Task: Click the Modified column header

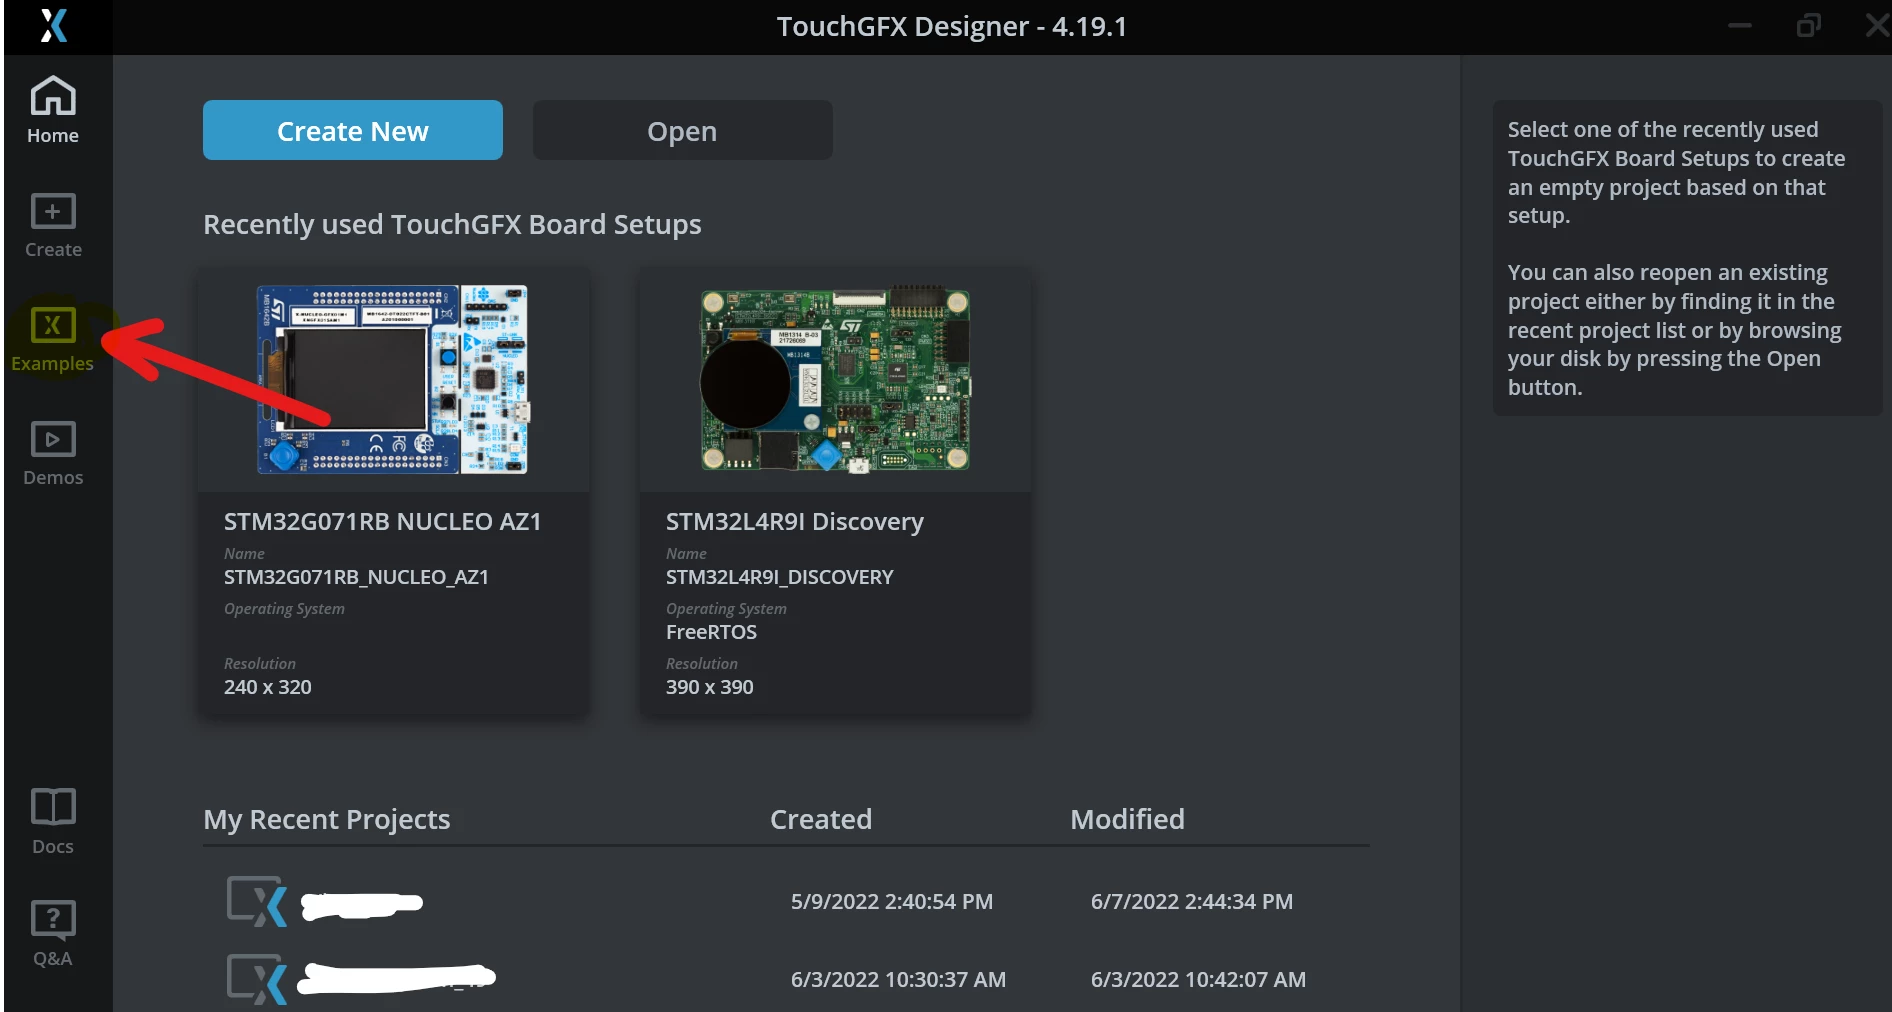Action: (1127, 819)
